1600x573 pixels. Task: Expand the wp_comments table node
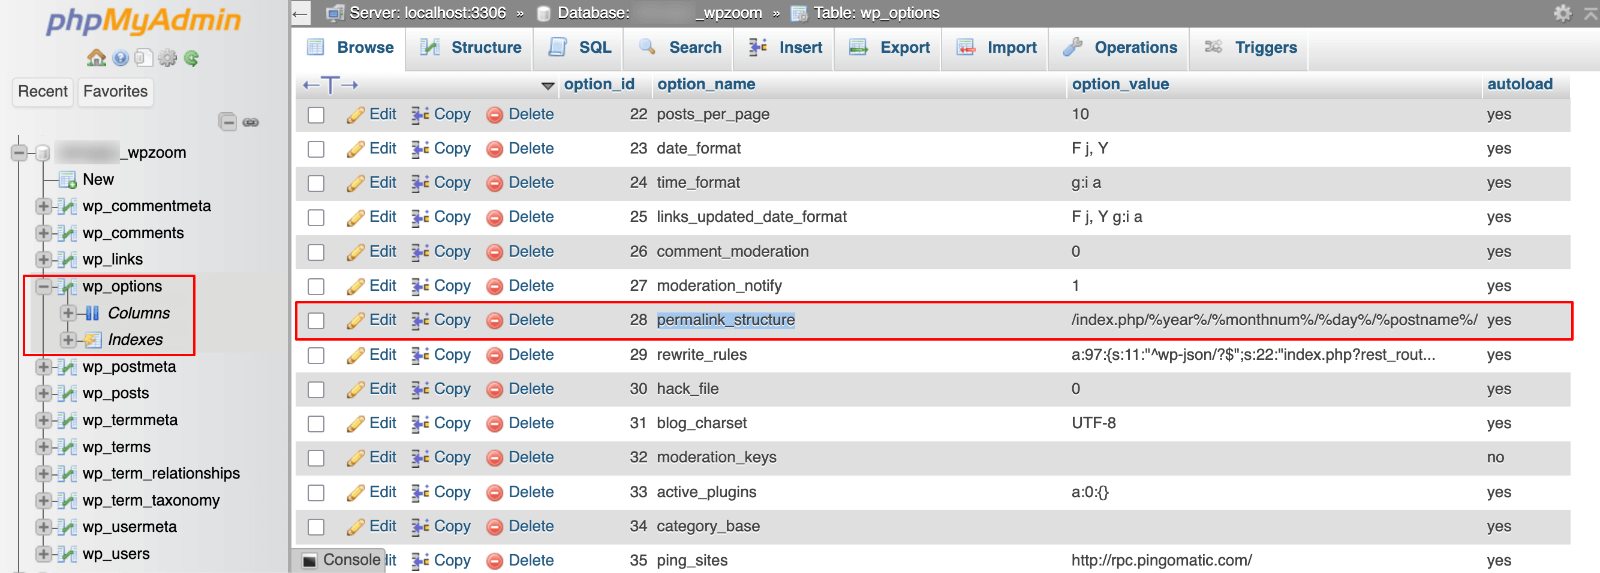point(43,233)
